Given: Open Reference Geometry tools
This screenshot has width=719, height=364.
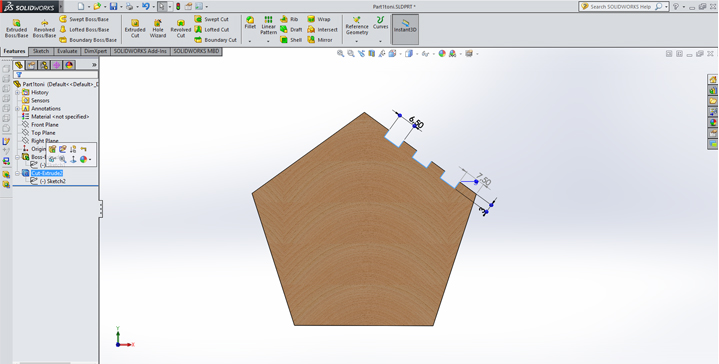Looking at the screenshot, I should point(357,25).
